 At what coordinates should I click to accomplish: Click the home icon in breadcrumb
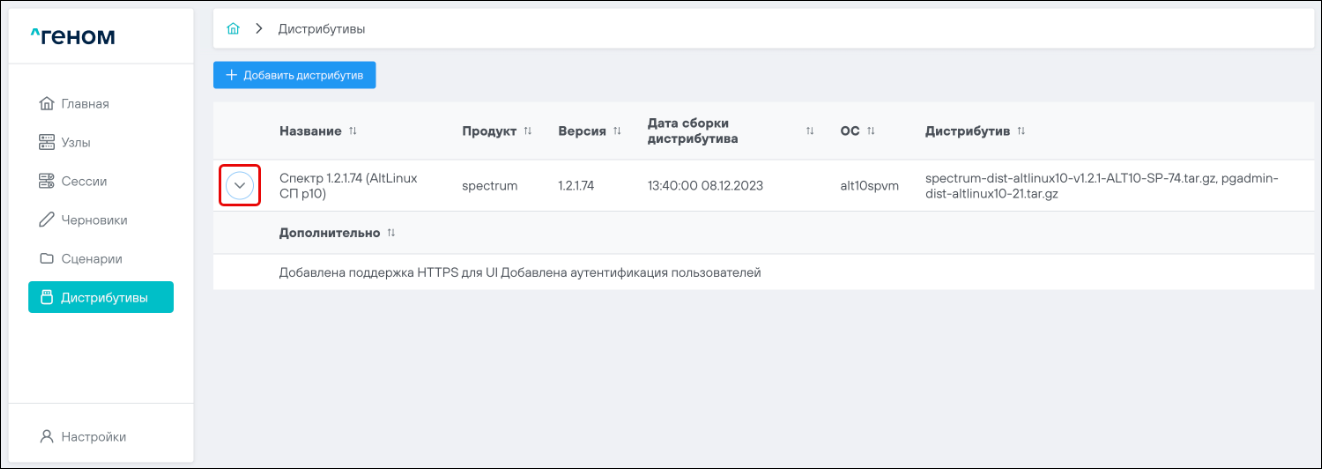click(x=233, y=29)
